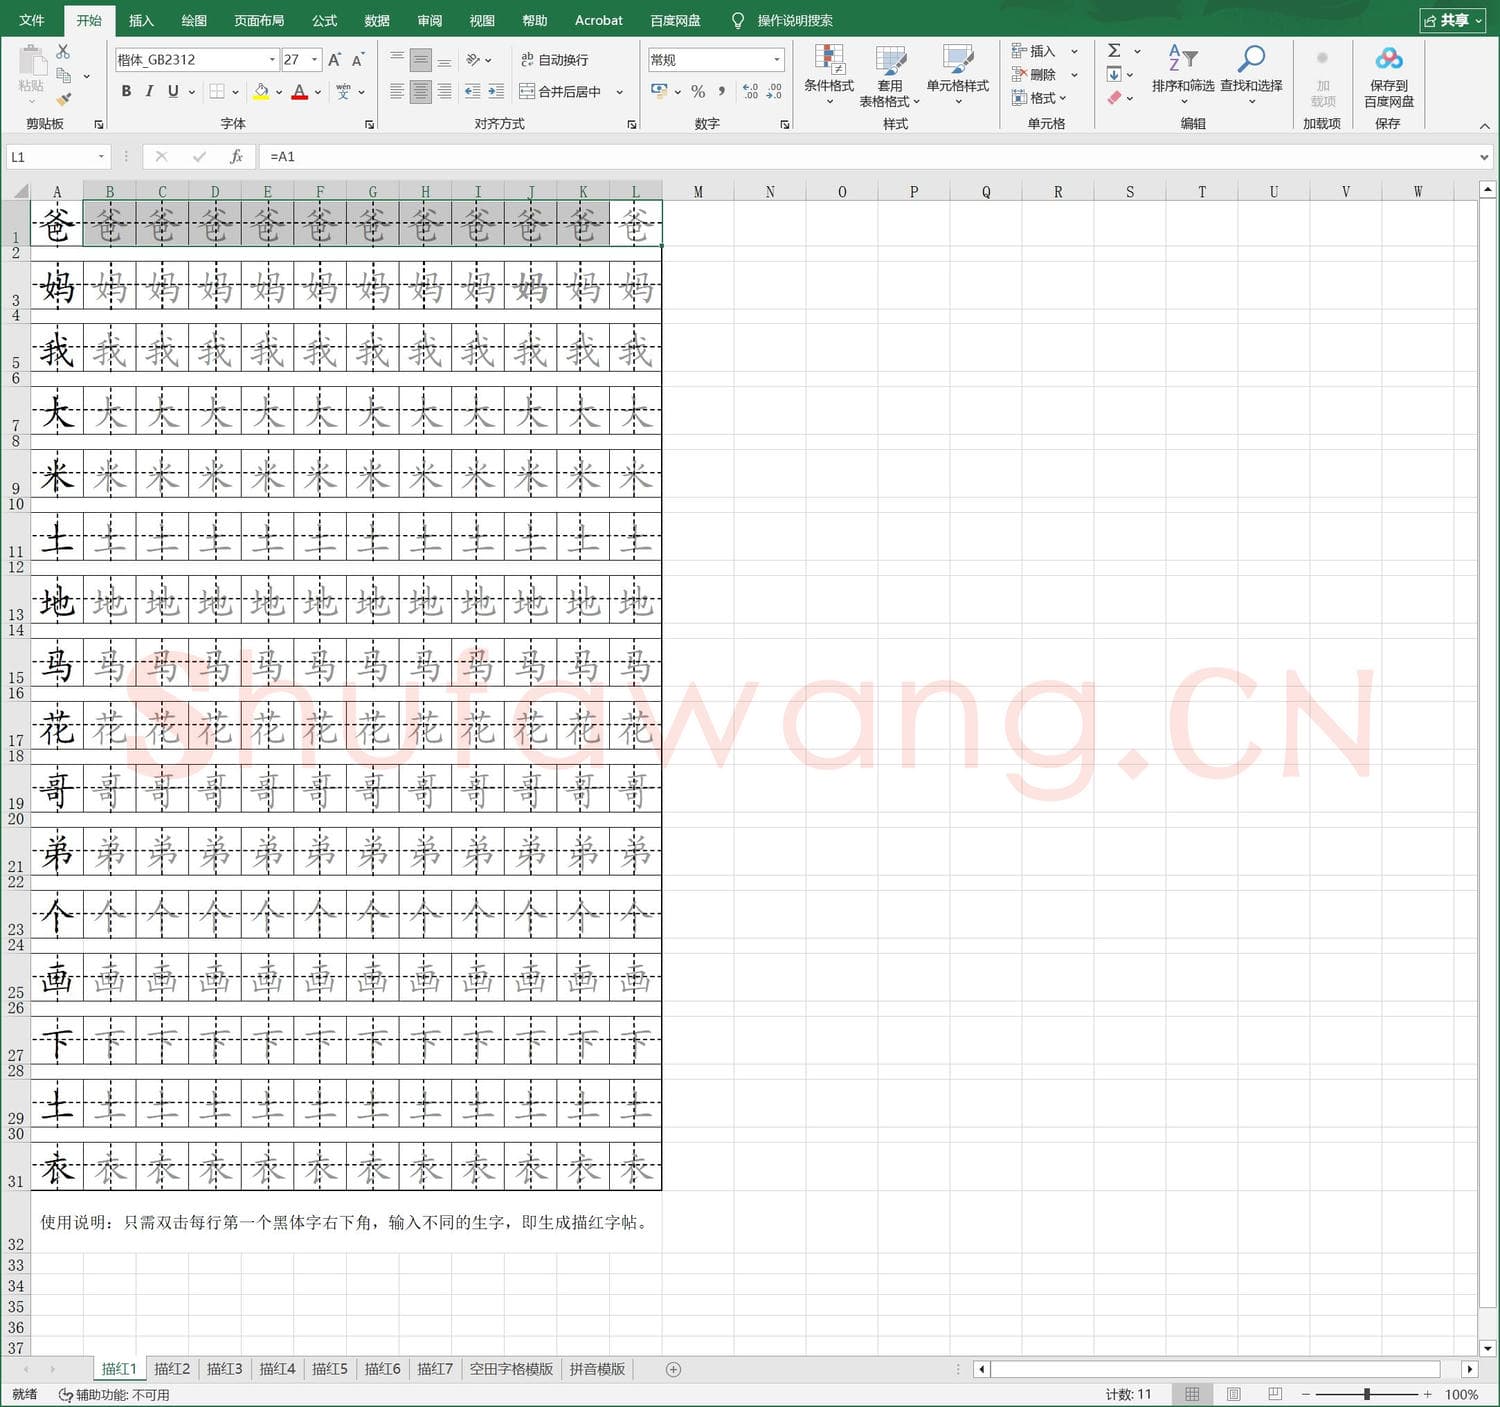Open the number format dropdown 常规
This screenshot has height=1407, width=1500.
777,60
